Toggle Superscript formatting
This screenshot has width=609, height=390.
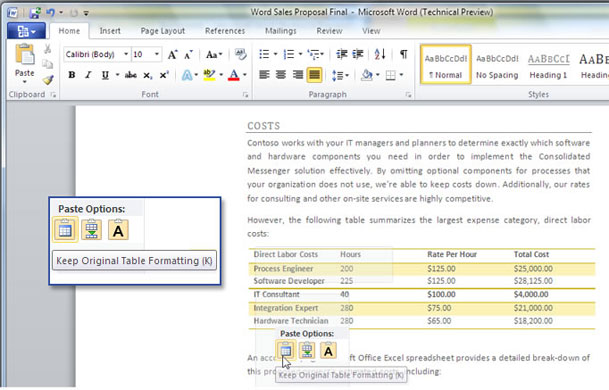[164, 75]
